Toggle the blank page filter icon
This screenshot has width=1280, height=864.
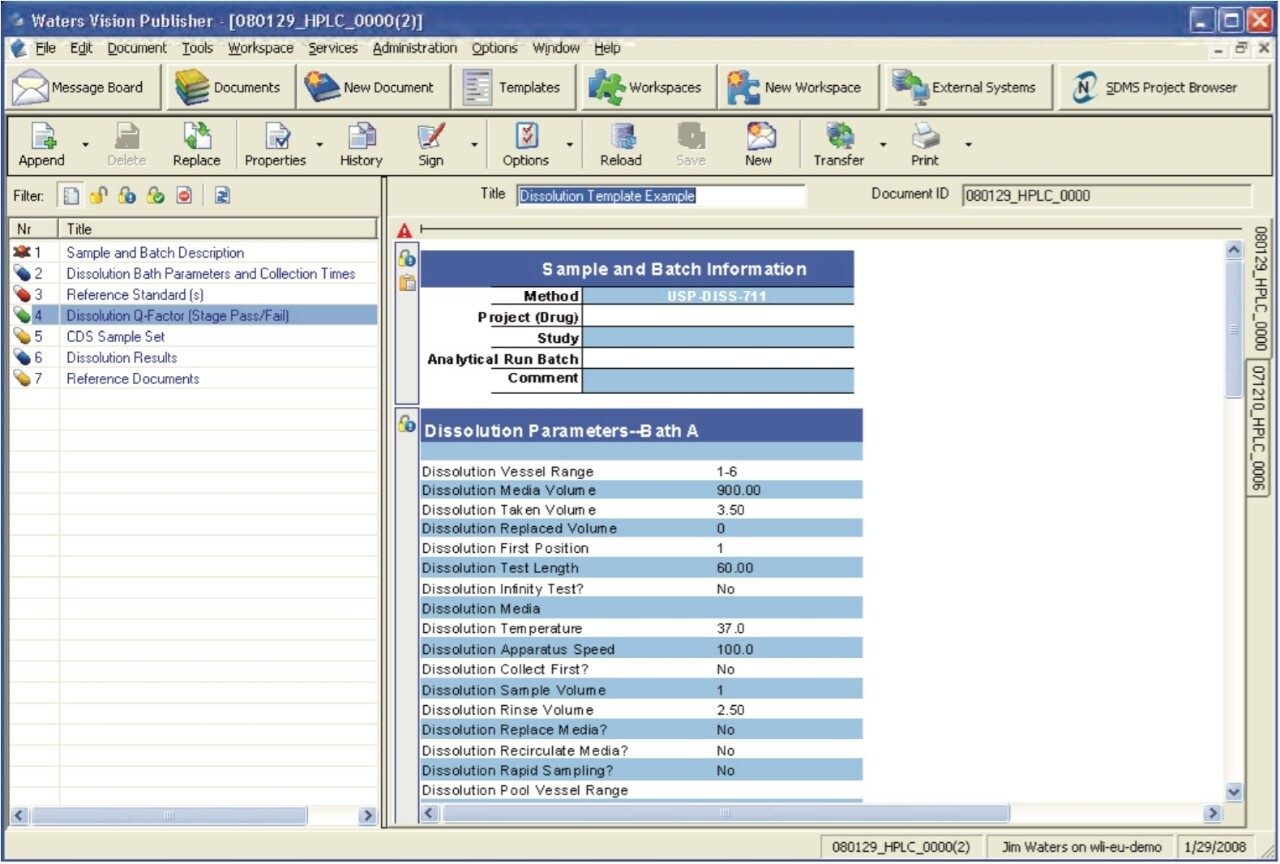(71, 196)
